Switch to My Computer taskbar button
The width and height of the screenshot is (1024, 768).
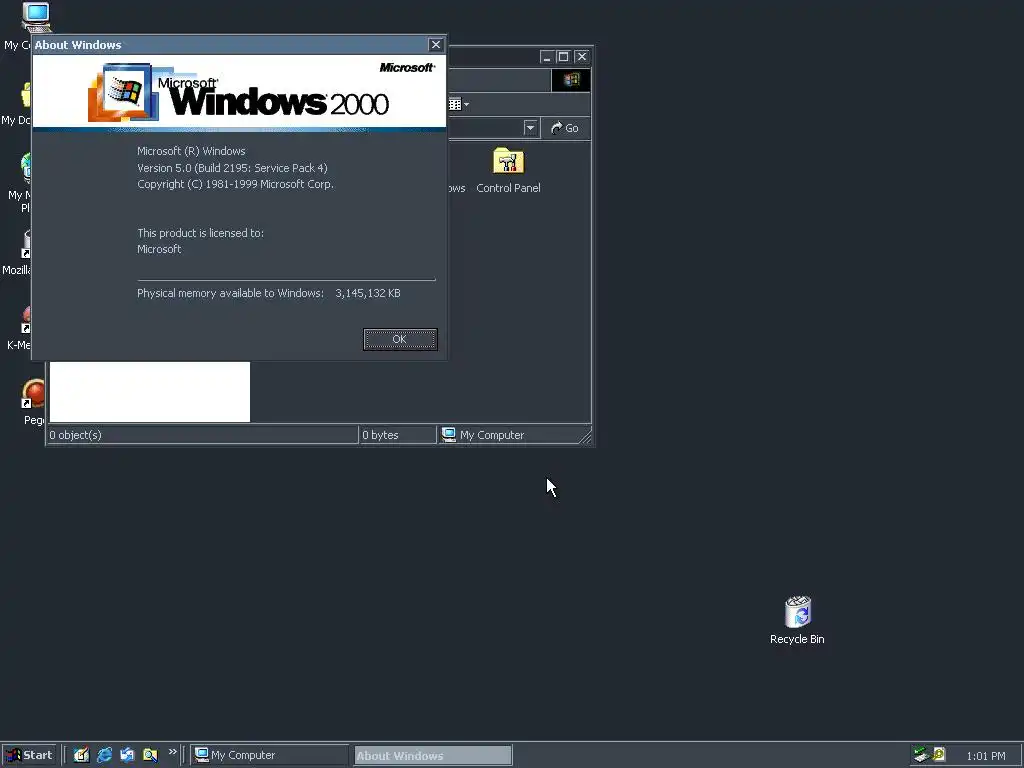pyautogui.click(x=270, y=755)
